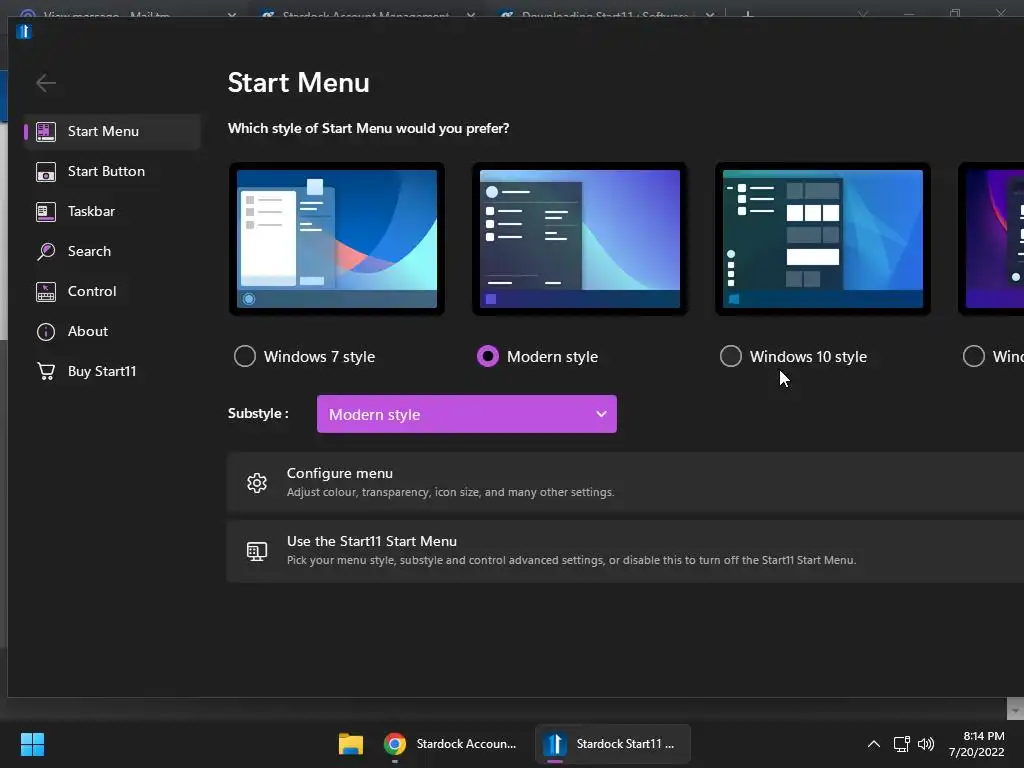This screenshot has height=768, width=1024.
Task: Open the Buy Start11 page label
Action: [102, 372]
